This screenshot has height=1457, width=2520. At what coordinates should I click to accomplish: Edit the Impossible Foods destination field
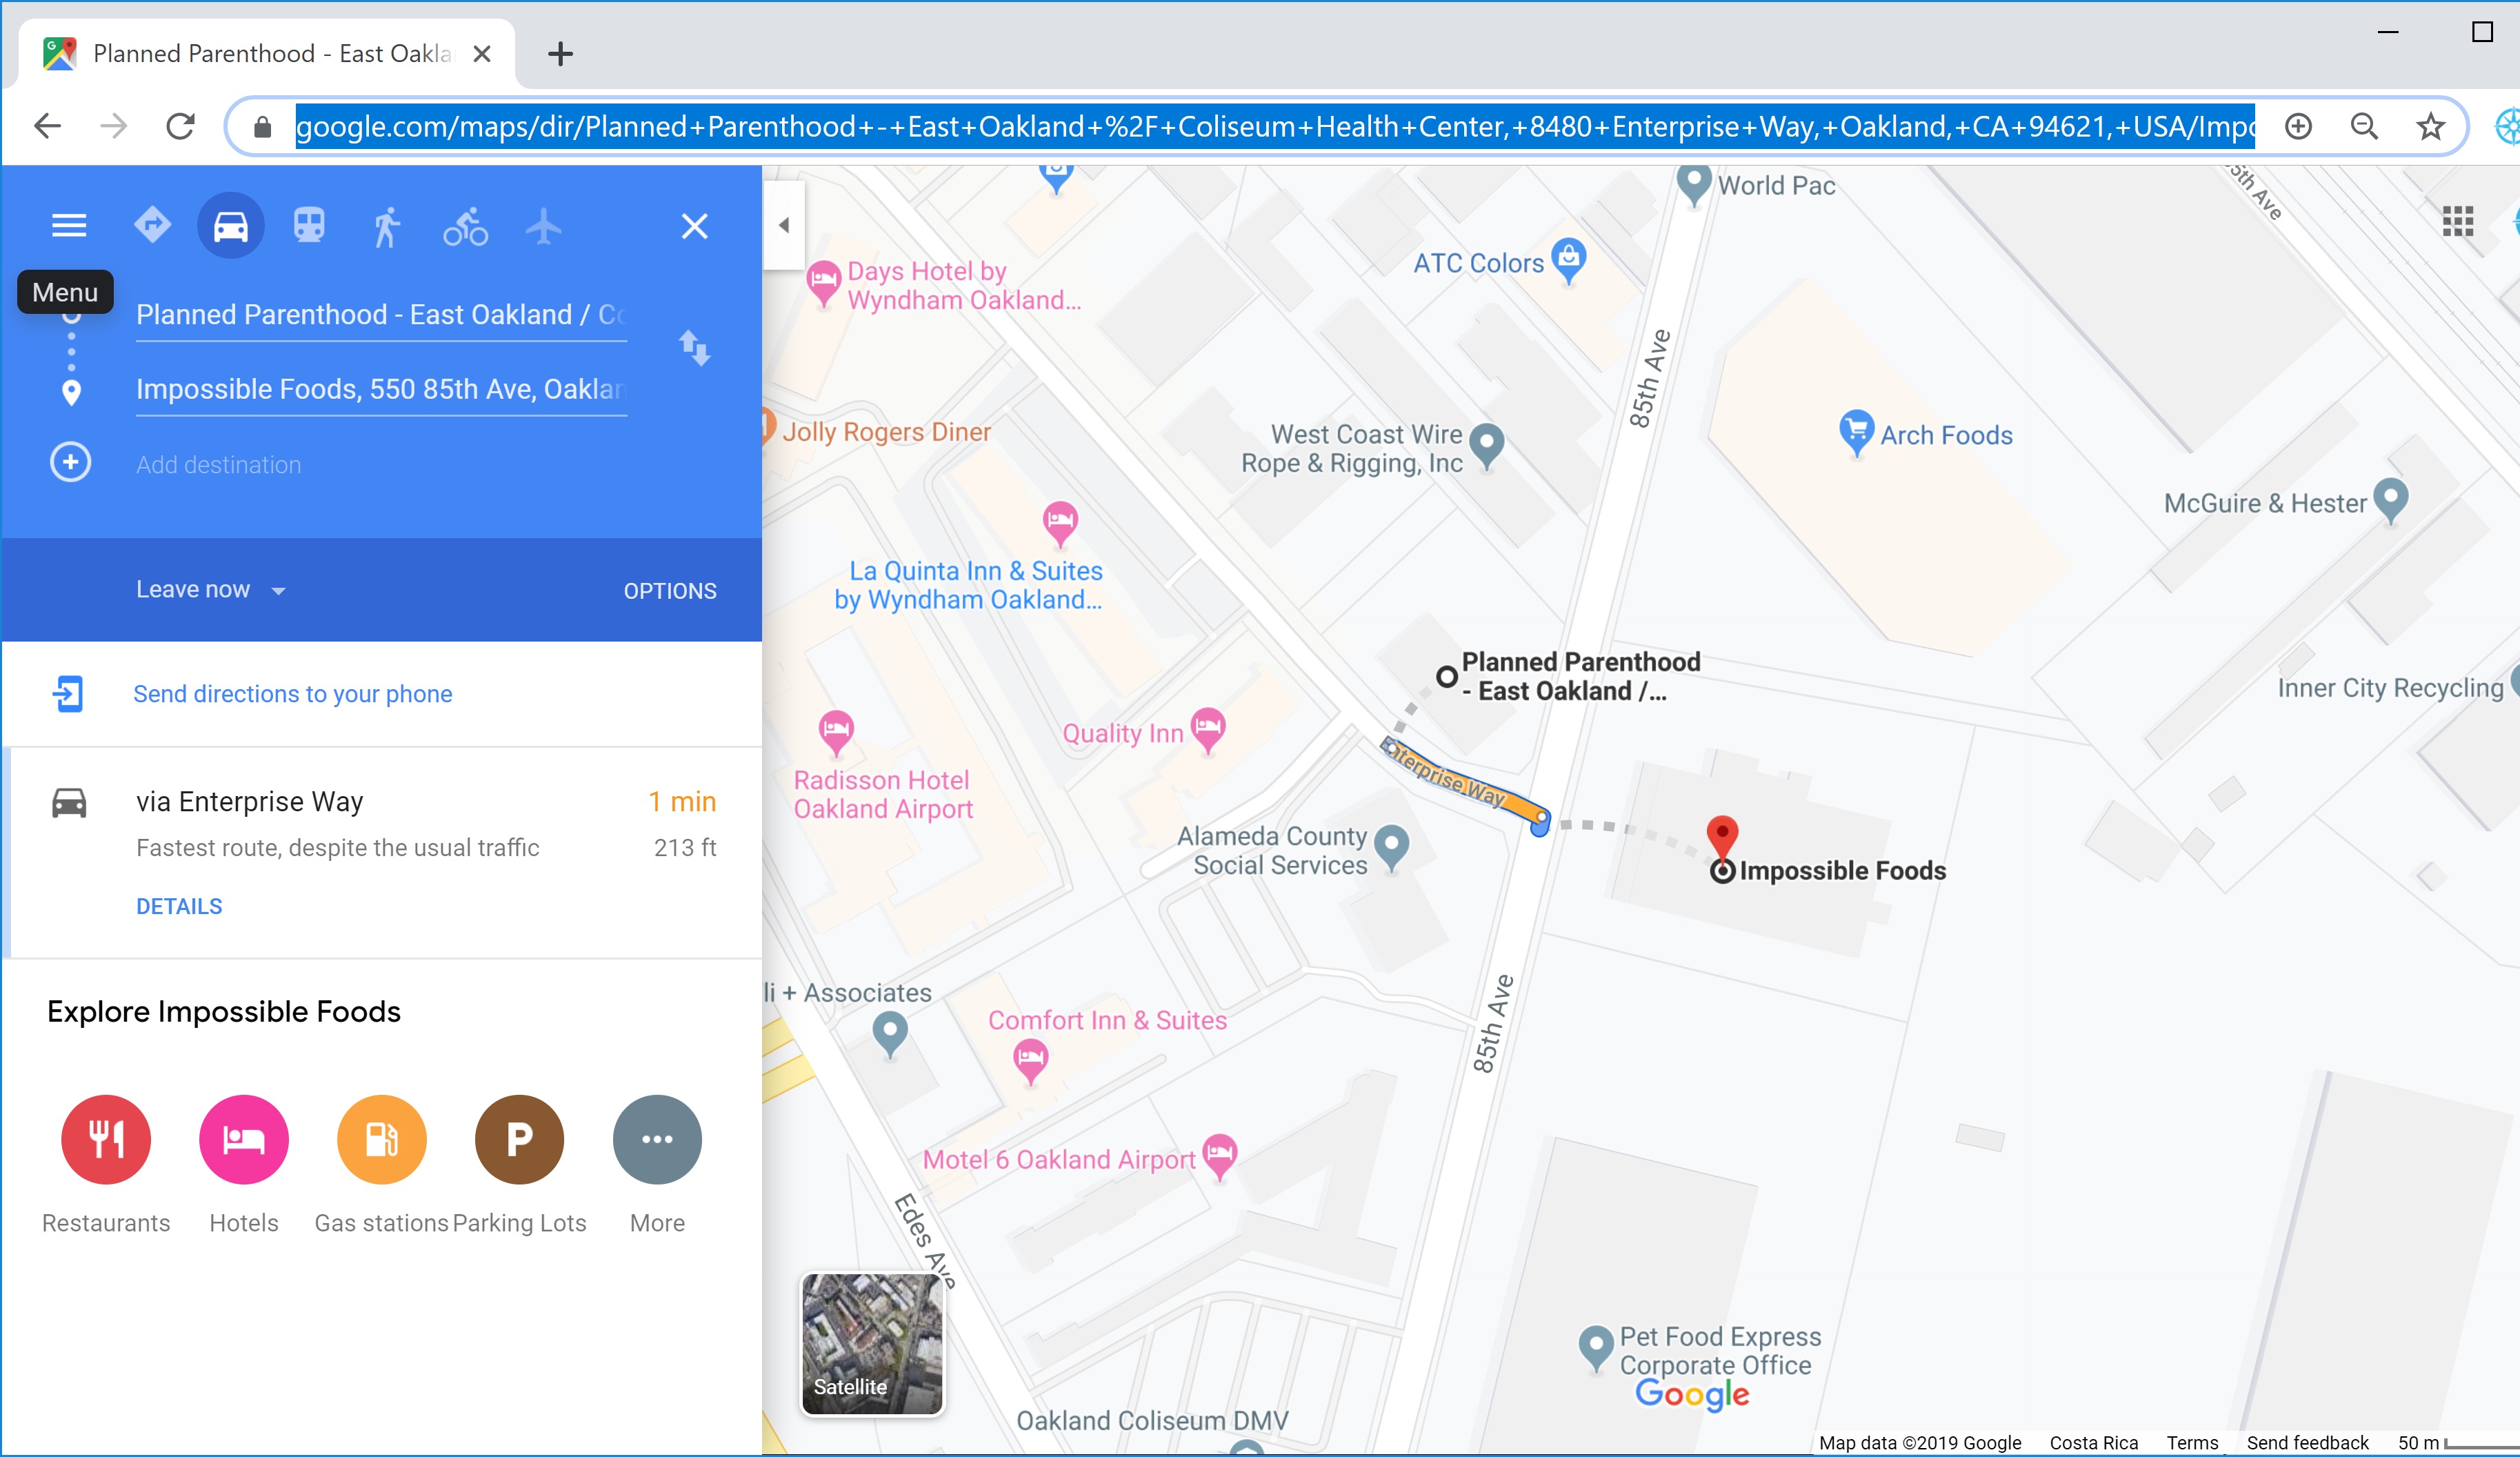click(x=381, y=389)
